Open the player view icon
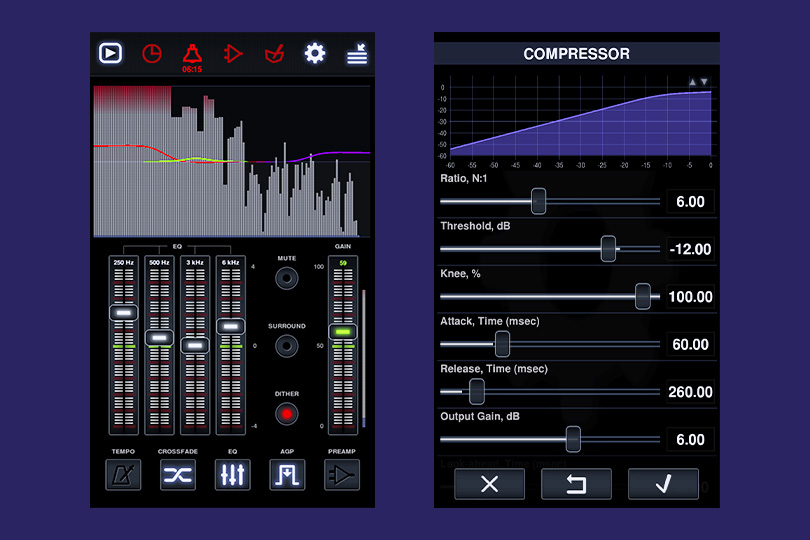Viewport: 810px width, 540px height. click(x=110, y=53)
